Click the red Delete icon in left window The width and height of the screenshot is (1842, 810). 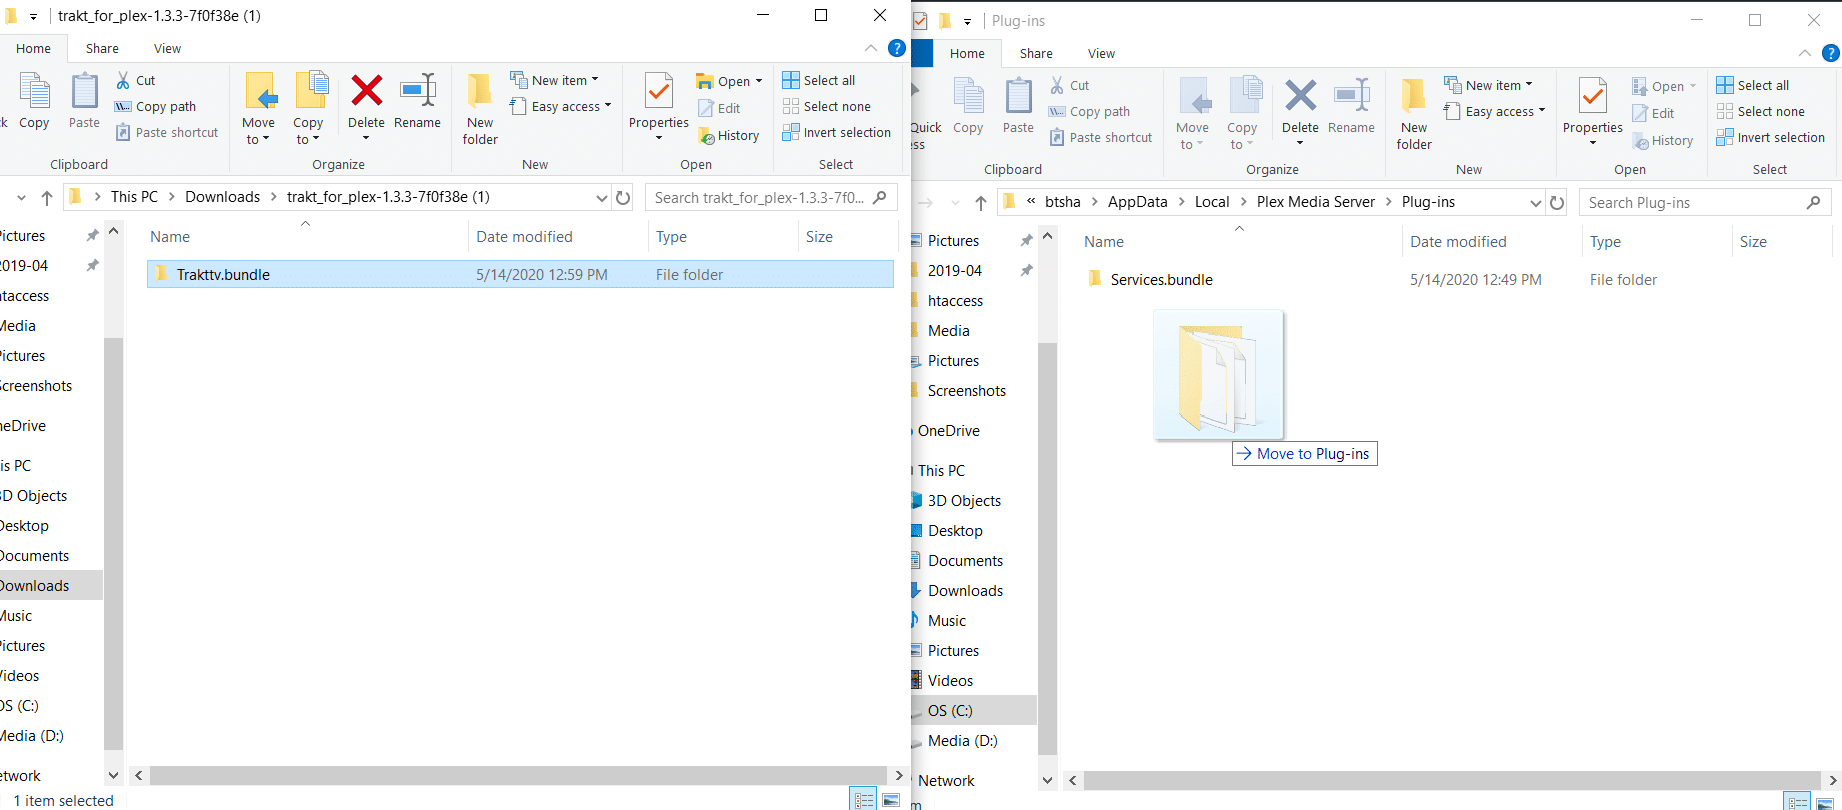[x=366, y=92]
